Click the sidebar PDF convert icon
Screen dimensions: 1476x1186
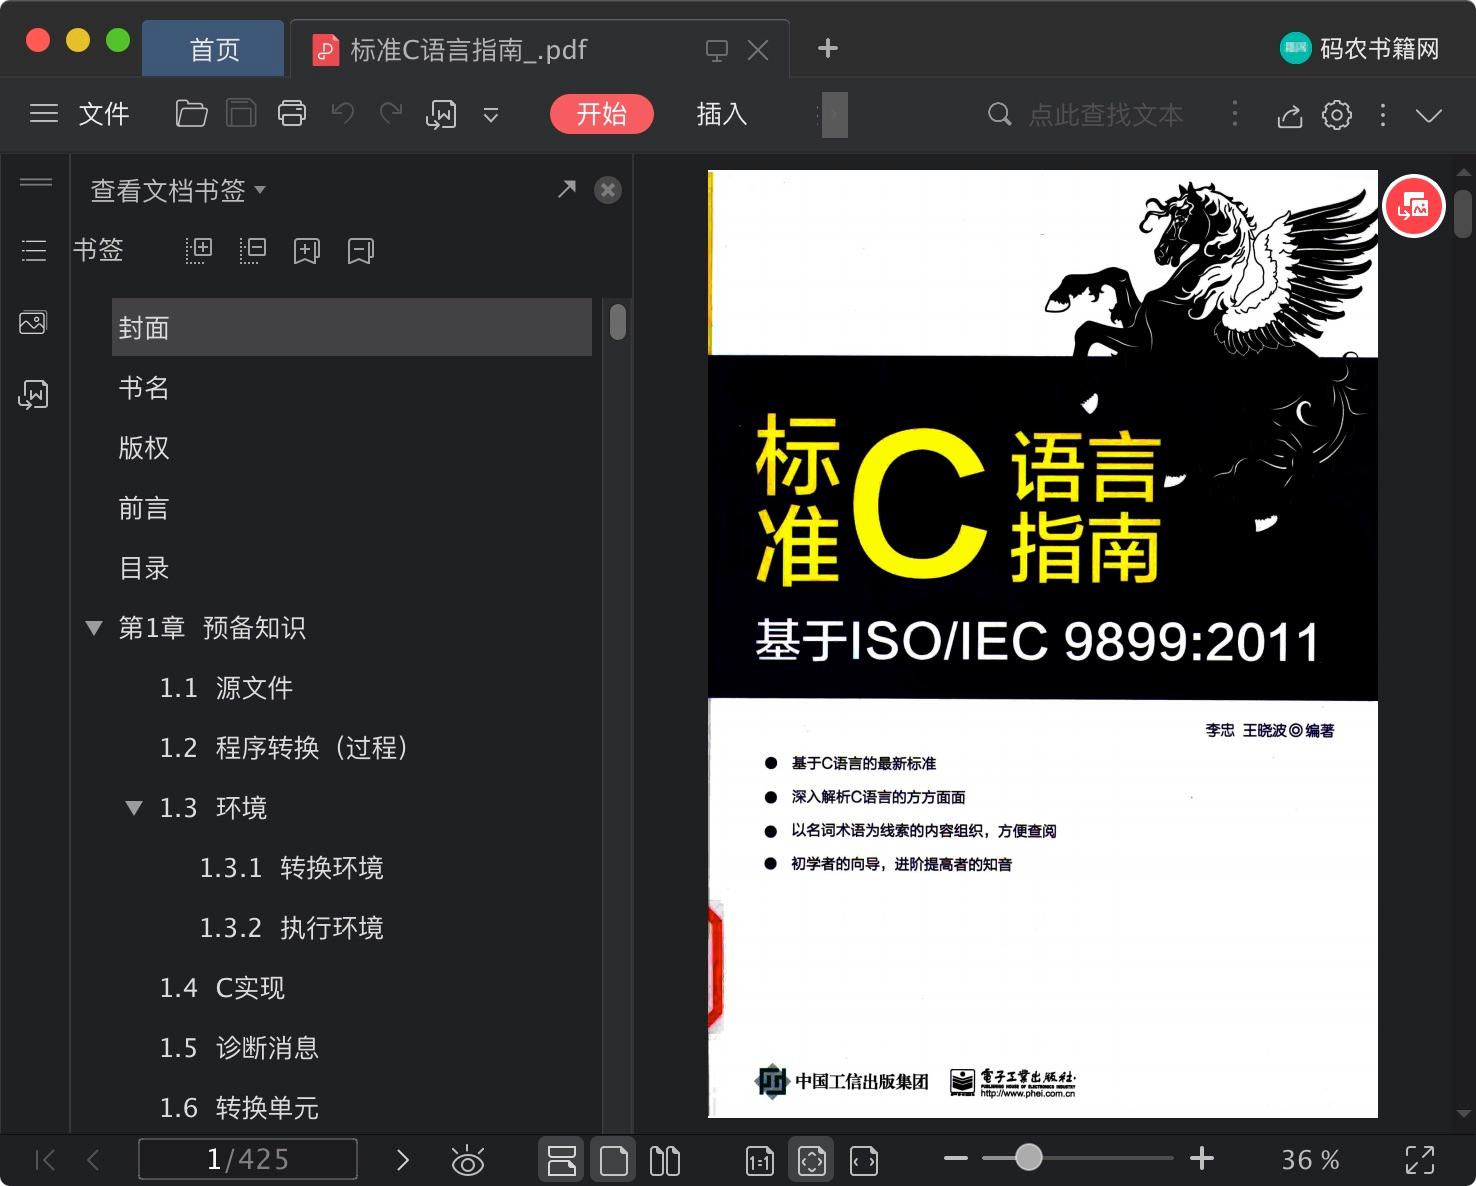tap(33, 395)
